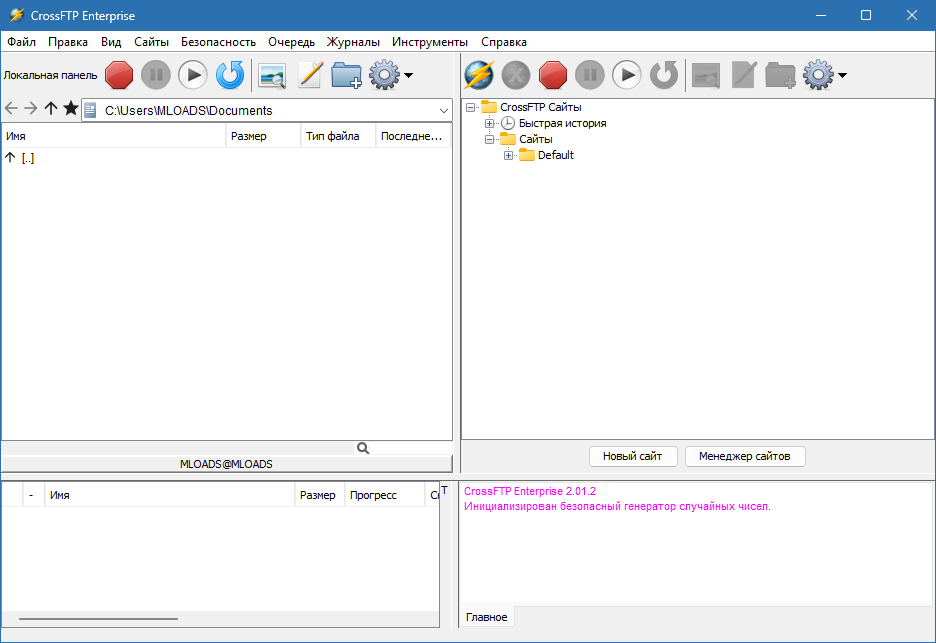This screenshot has height=643, width=936.
Task: Open local panel gear settings
Action: pos(384,75)
